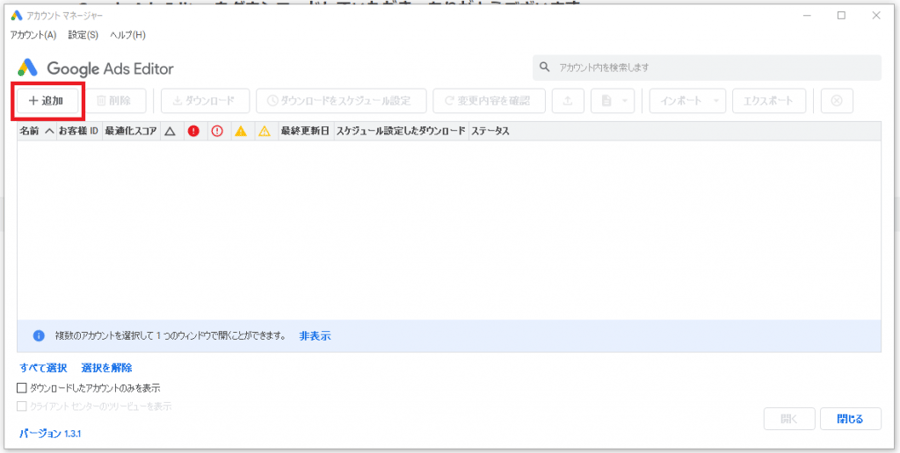Sort by スケジュール設定したダウンロード column header
This screenshot has height=453, width=900.
coord(401,131)
